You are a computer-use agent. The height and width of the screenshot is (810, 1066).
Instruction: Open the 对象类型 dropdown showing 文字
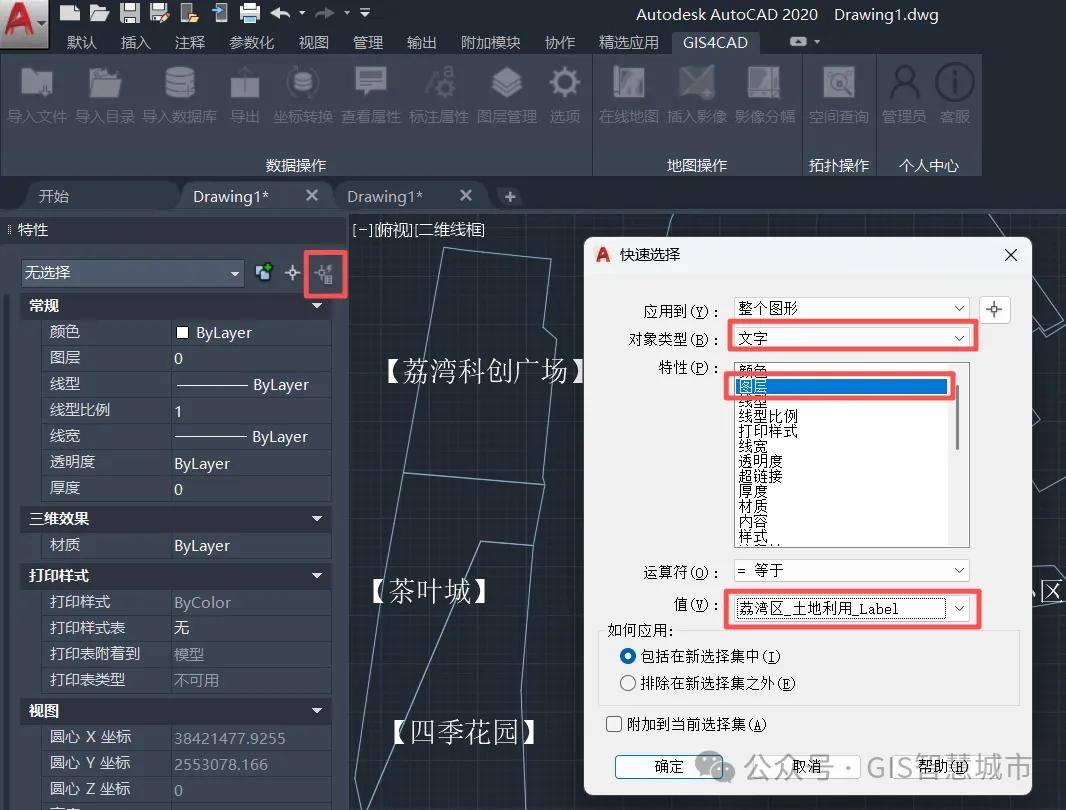tap(852, 339)
